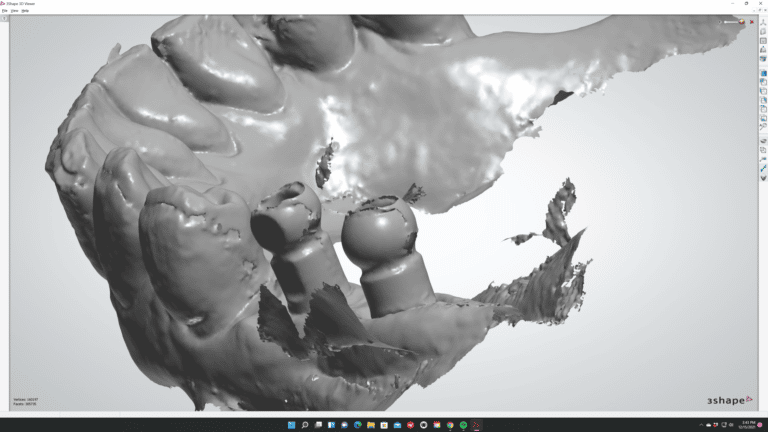Open the File menu
The width and height of the screenshot is (768, 432).
(x=4, y=10)
